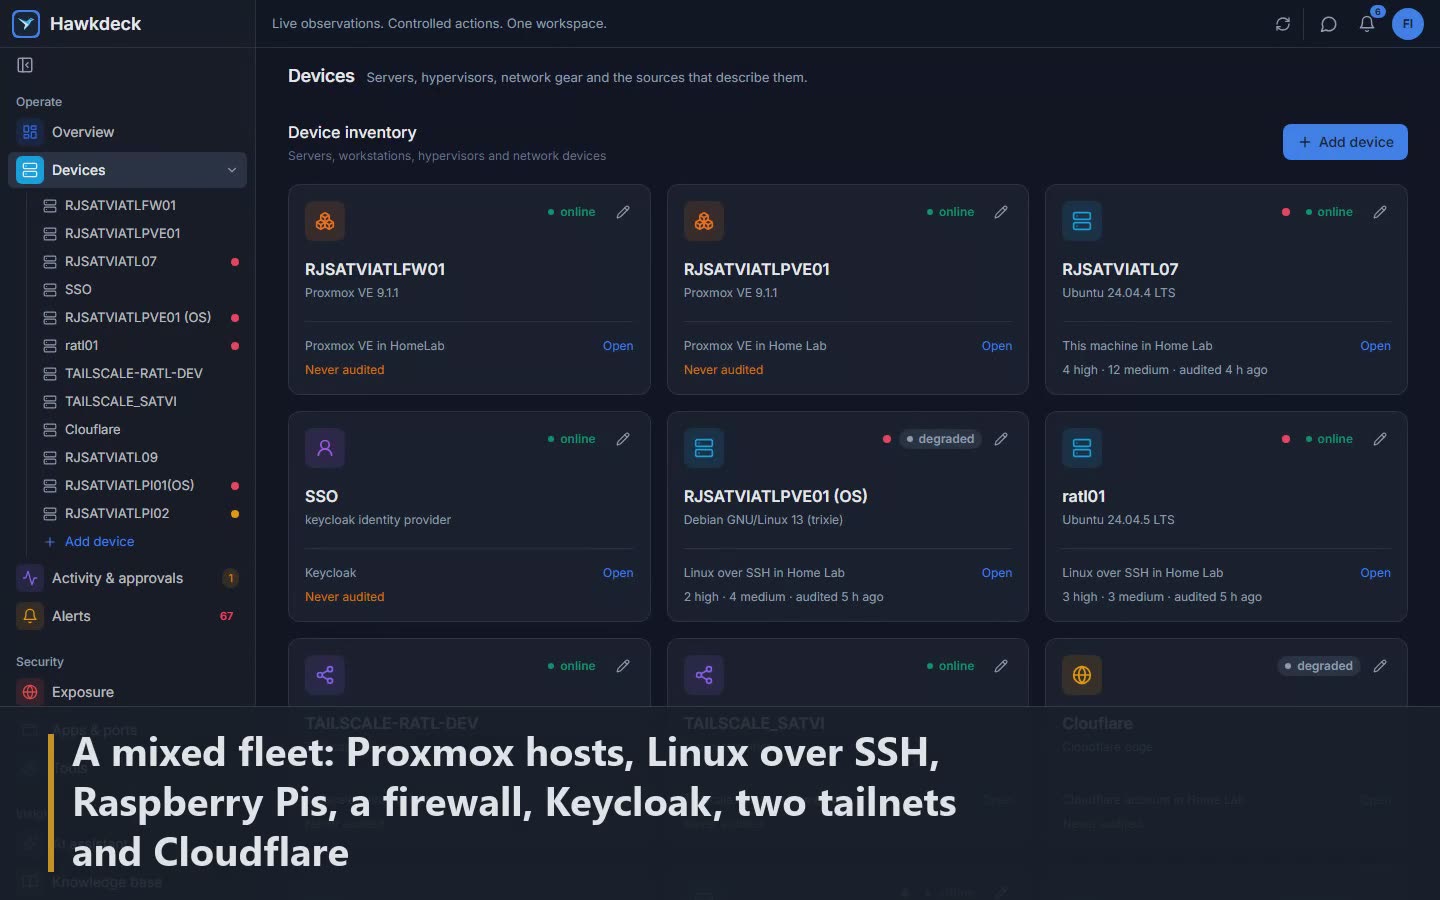Click the refresh icon in header
Image resolution: width=1440 pixels, height=900 pixels.
(1283, 24)
